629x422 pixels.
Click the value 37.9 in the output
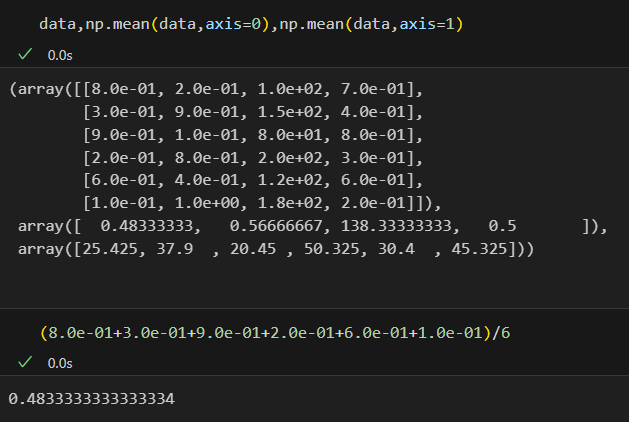[174, 249]
